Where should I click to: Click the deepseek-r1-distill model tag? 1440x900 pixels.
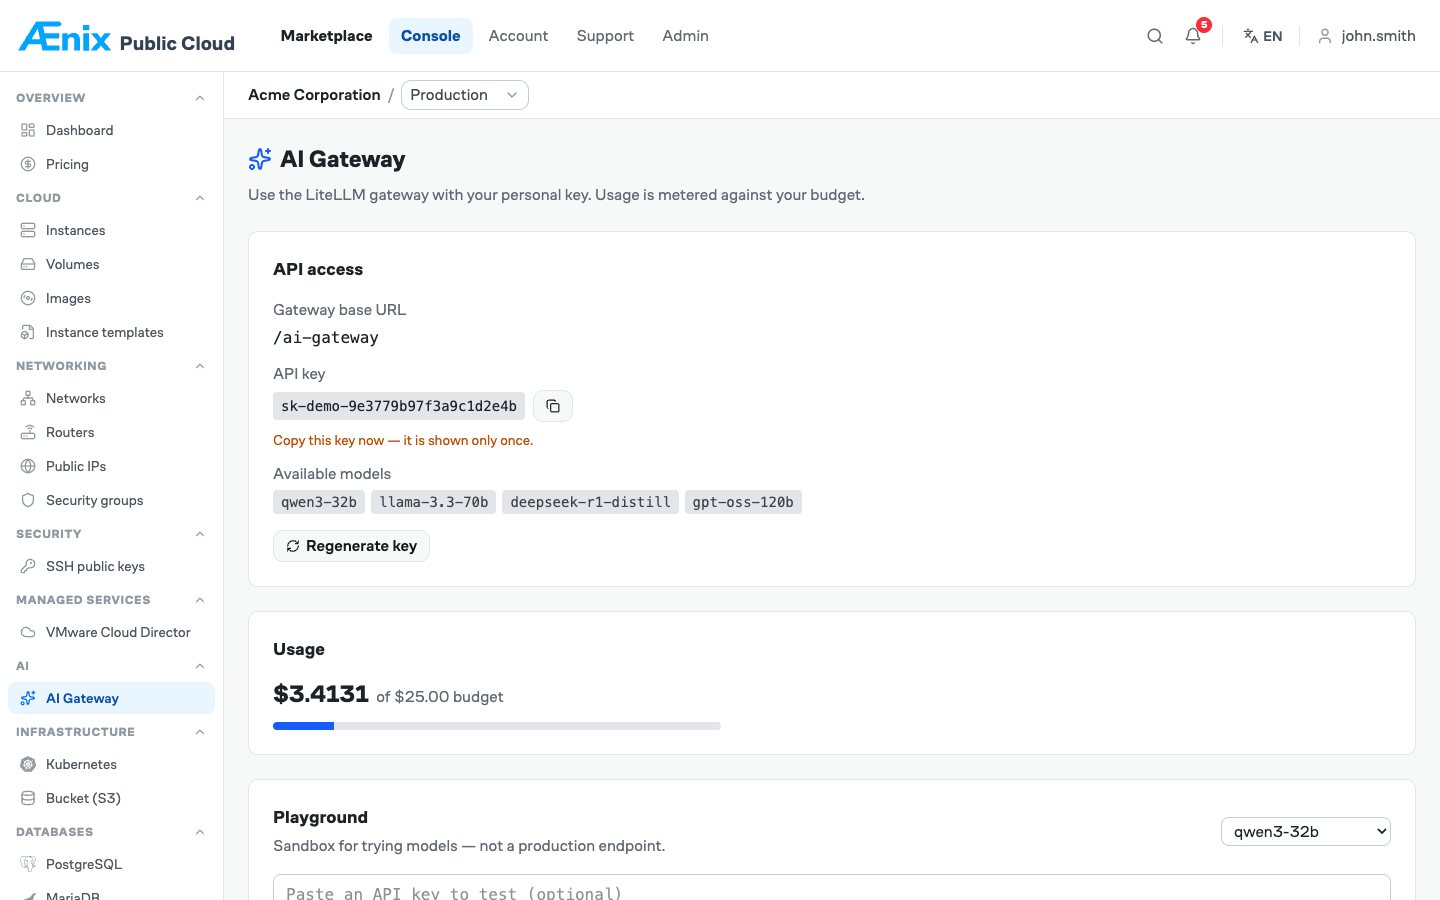pos(590,502)
